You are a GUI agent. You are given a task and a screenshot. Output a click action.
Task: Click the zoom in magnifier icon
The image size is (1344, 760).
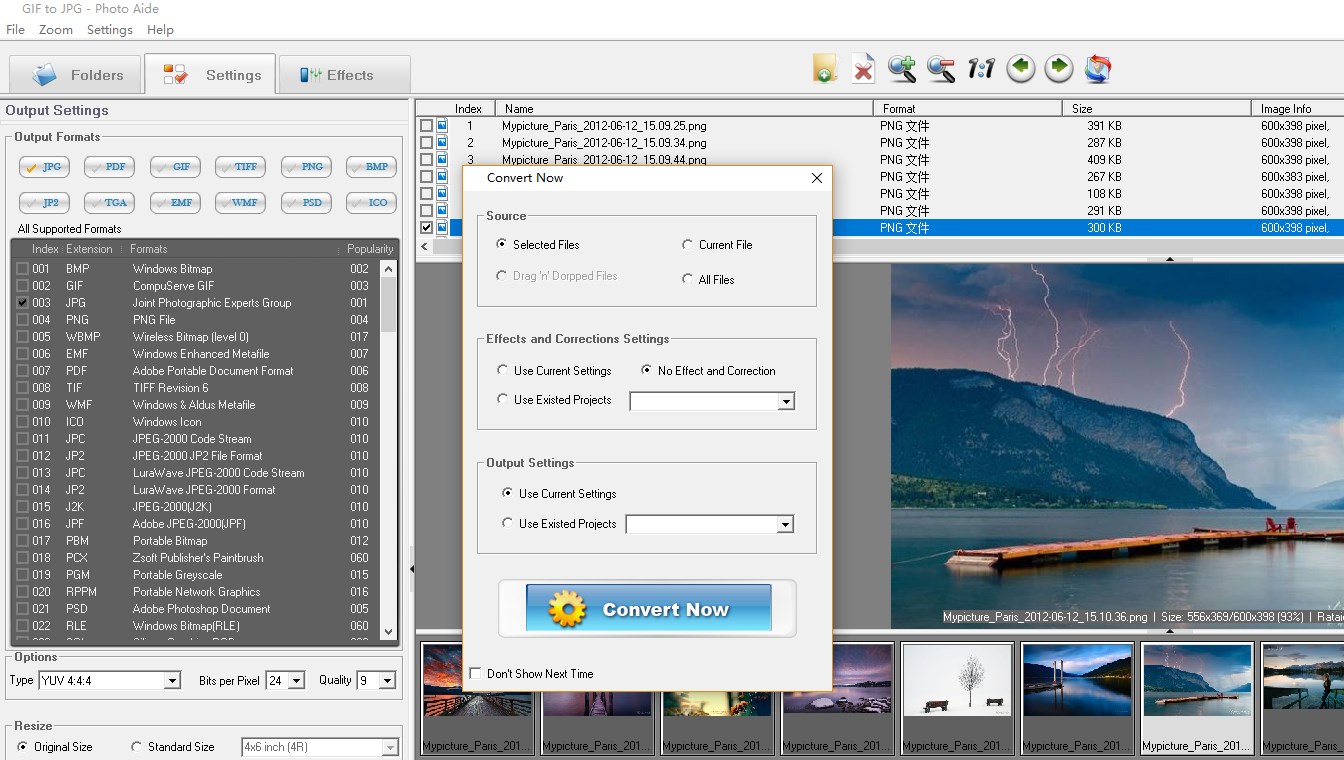point(902,69)
